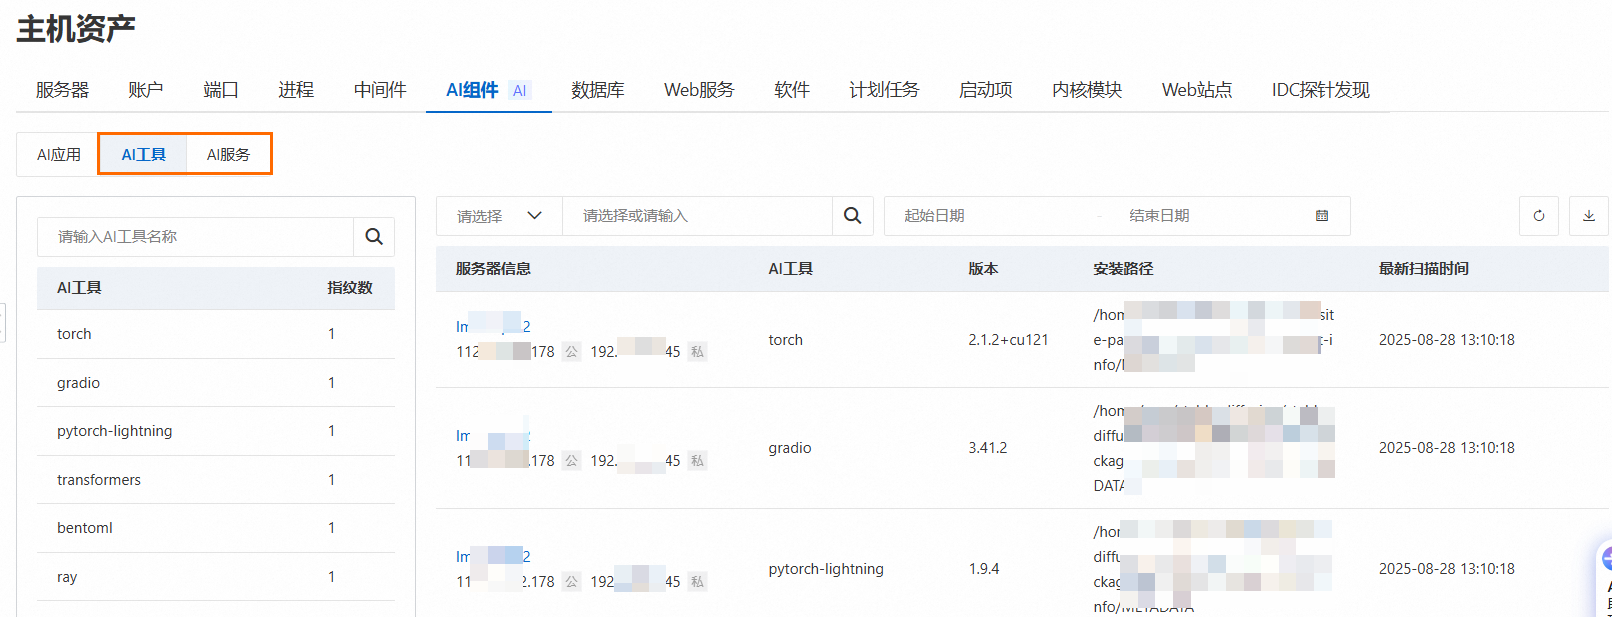Screen dimensions: 1612x617
Task: Open the 软件 tab
Action: [x=792, y=90]
